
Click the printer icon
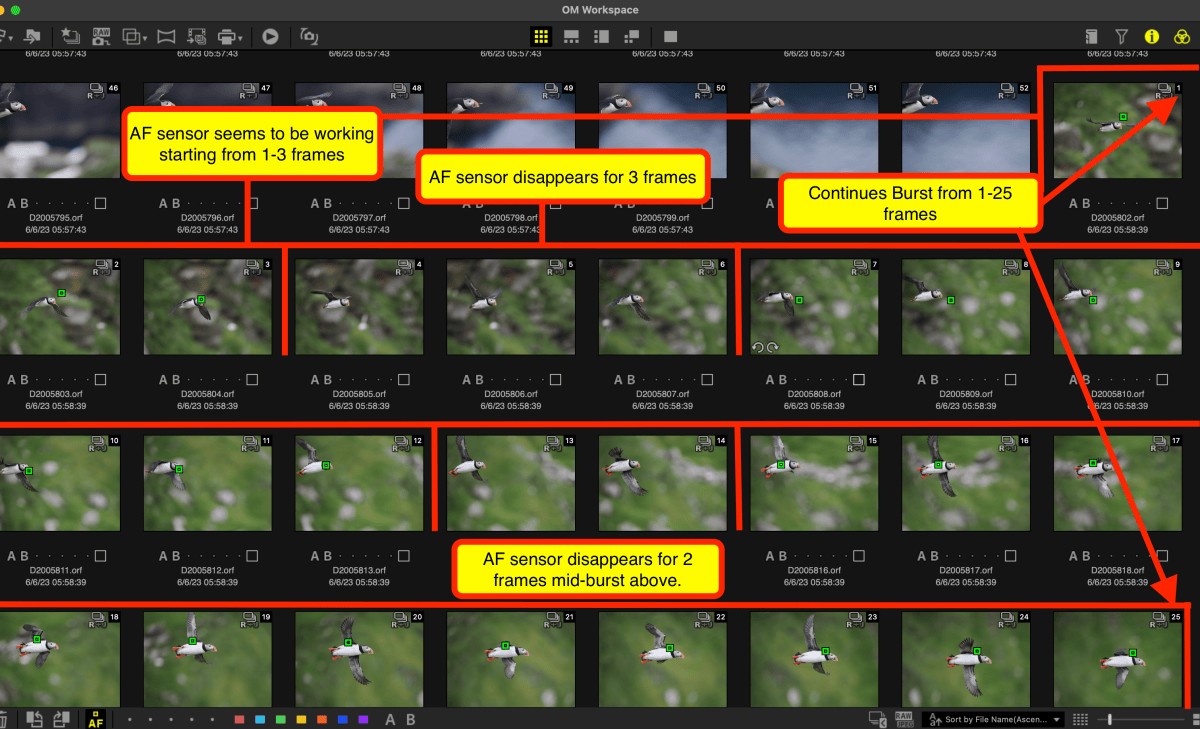pyautogui.click(x=227, y=36)
